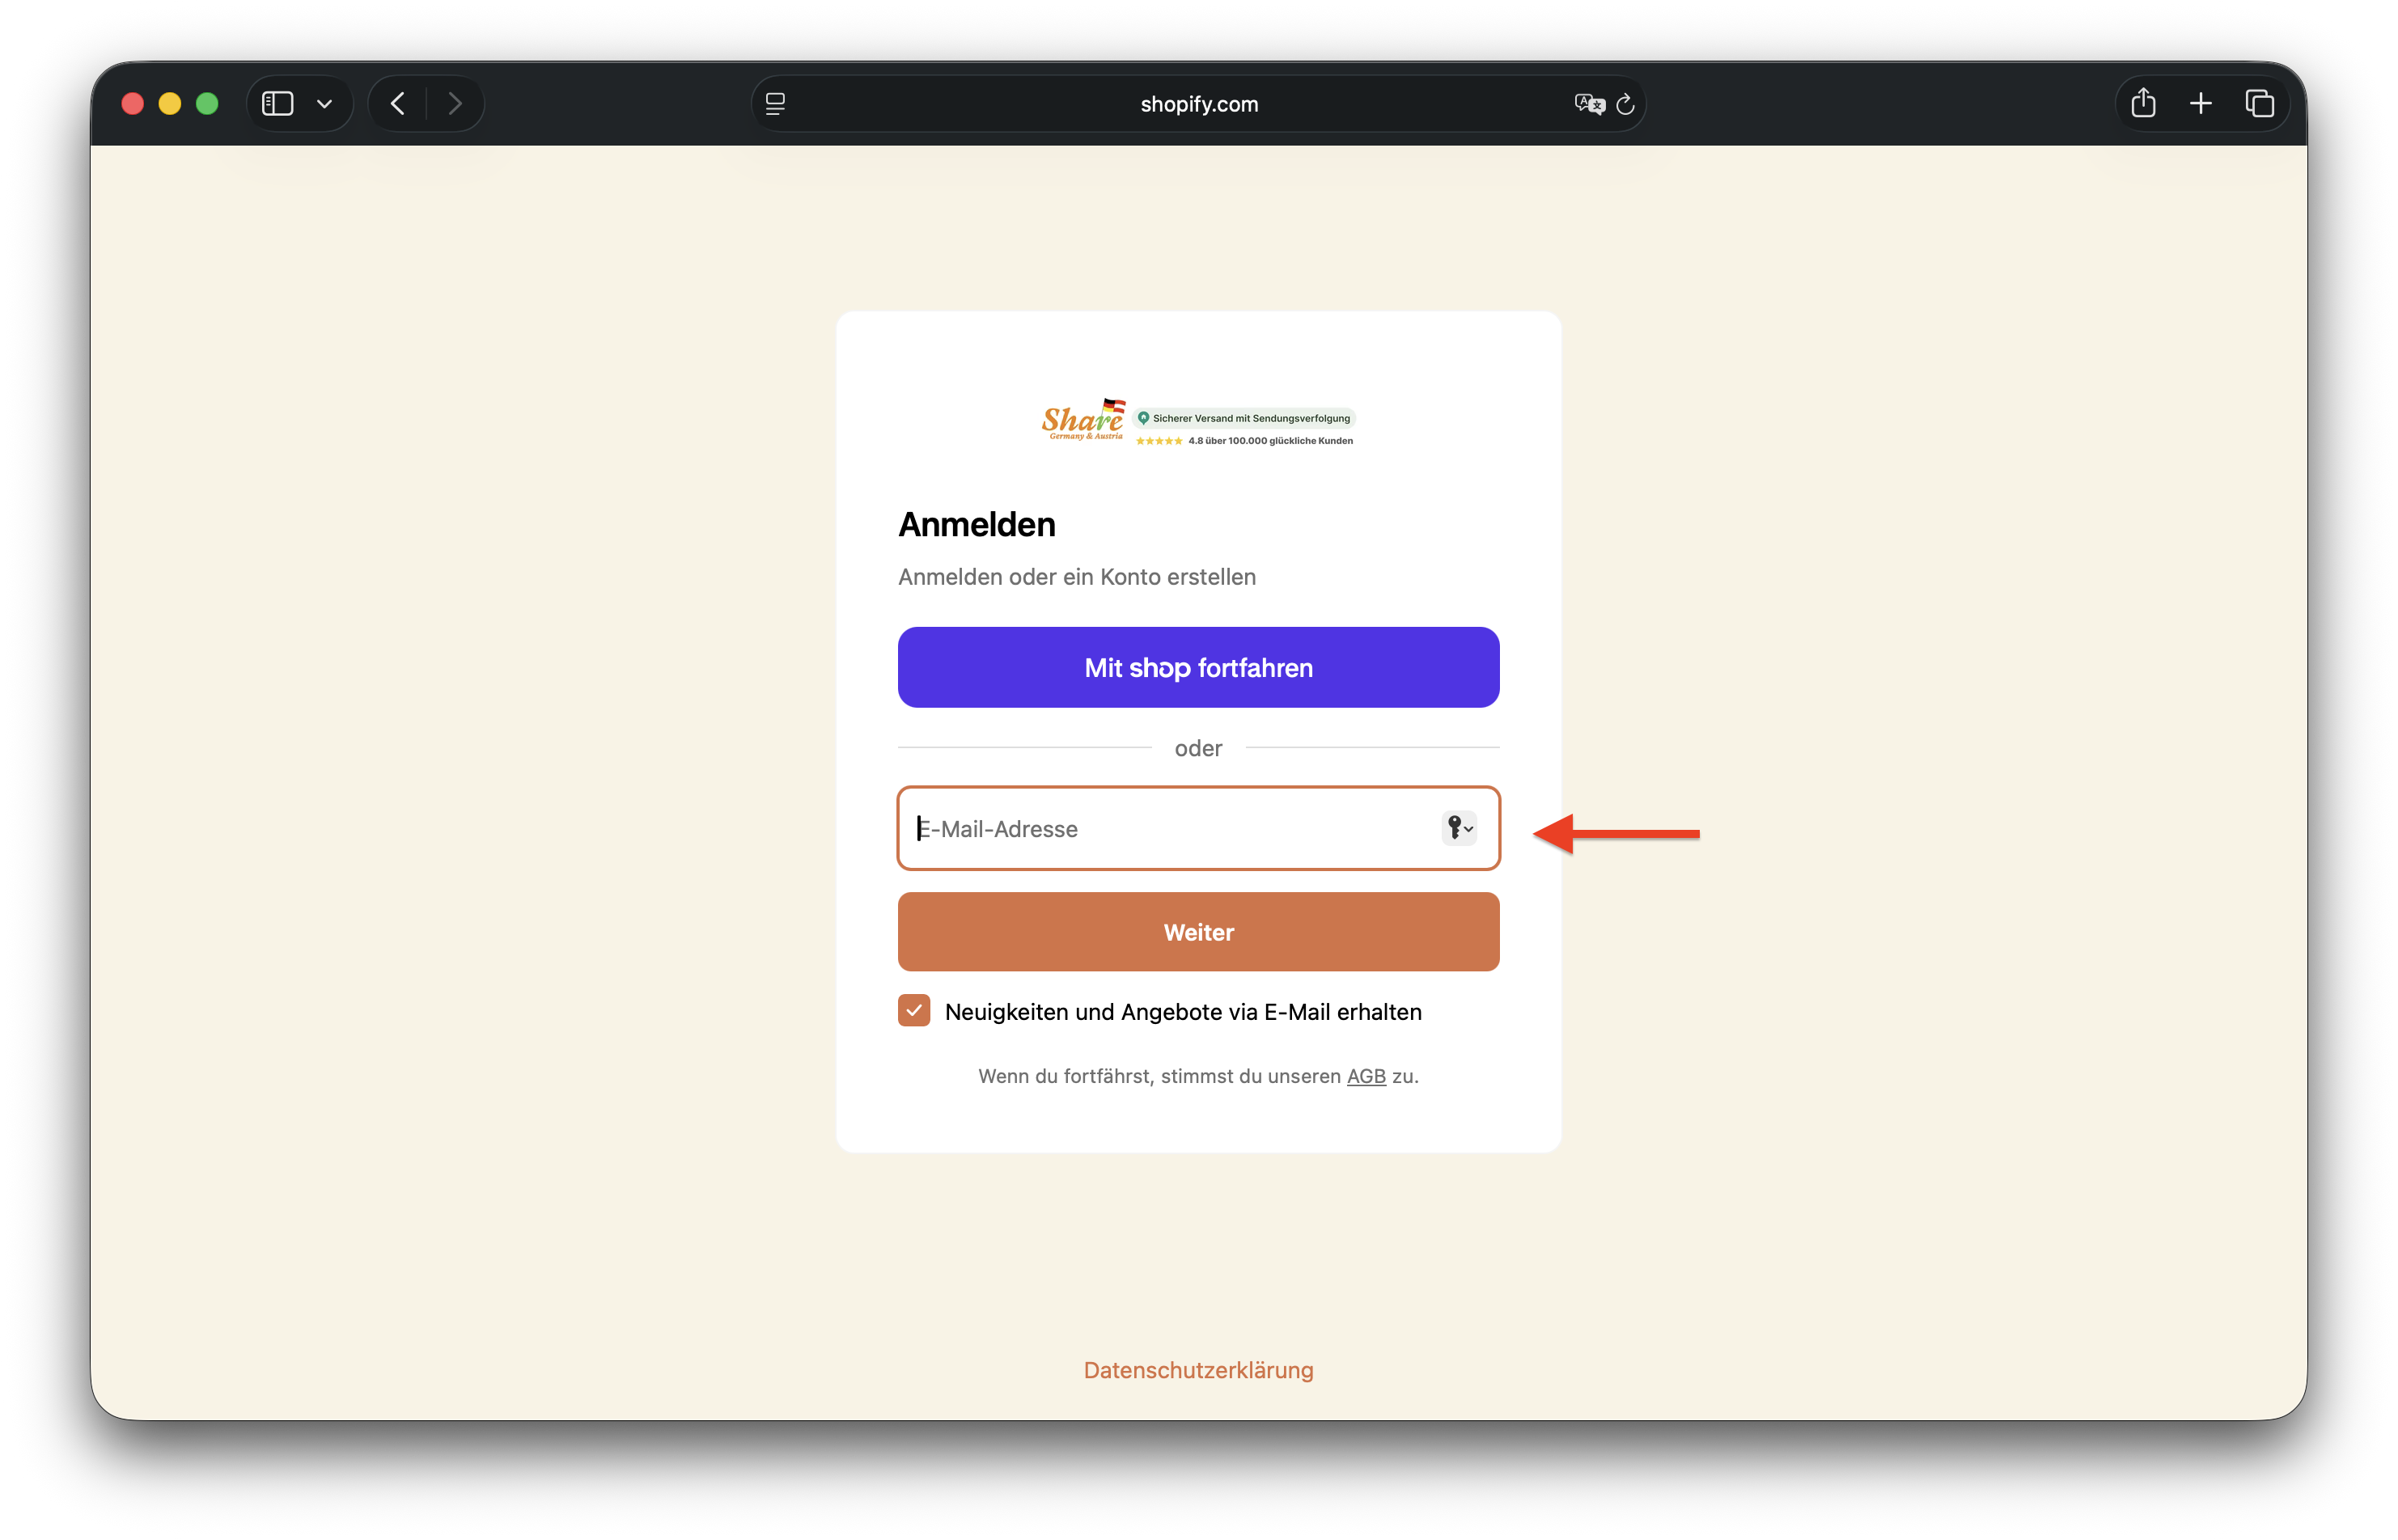
Task: Open the AGB terms link
Action: (x=1366, y=1076)
